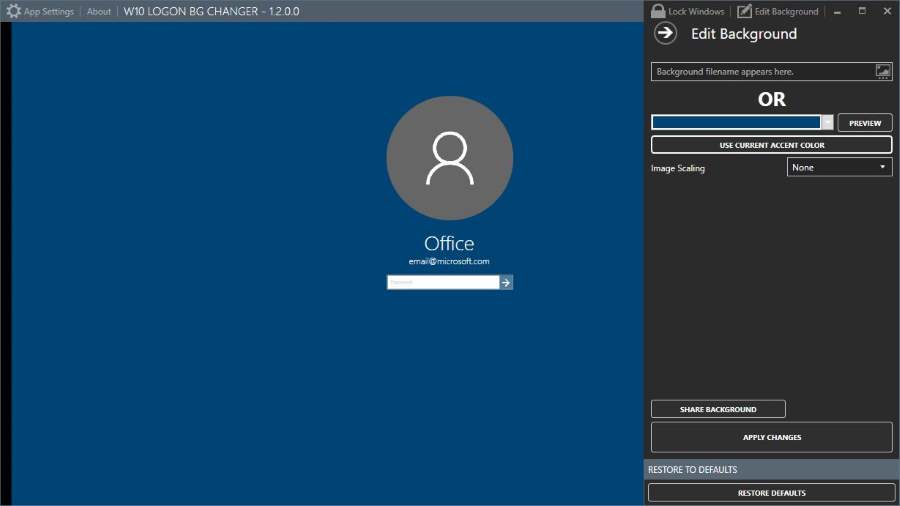Viewport: 900px width, 506px height.
Task: Click the user avatar picture
Action: tap(450, 158)
